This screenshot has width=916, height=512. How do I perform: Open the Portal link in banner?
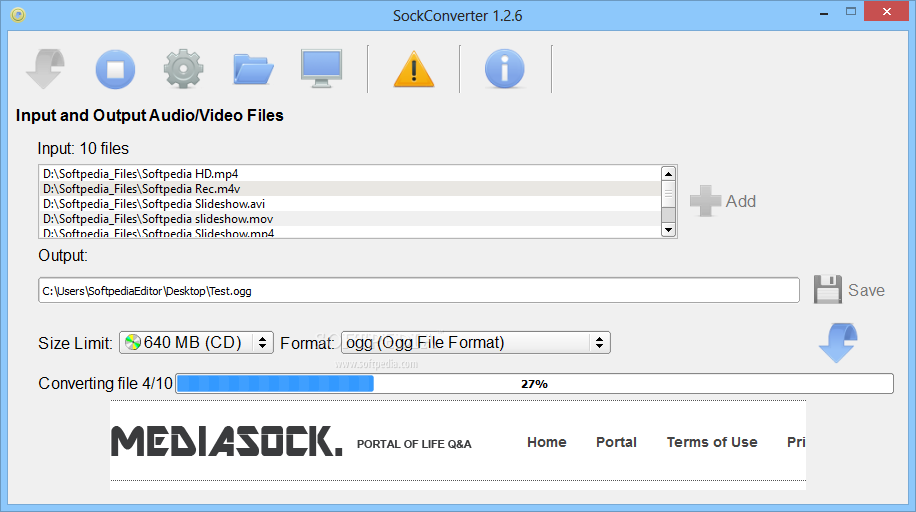point(616,442)
